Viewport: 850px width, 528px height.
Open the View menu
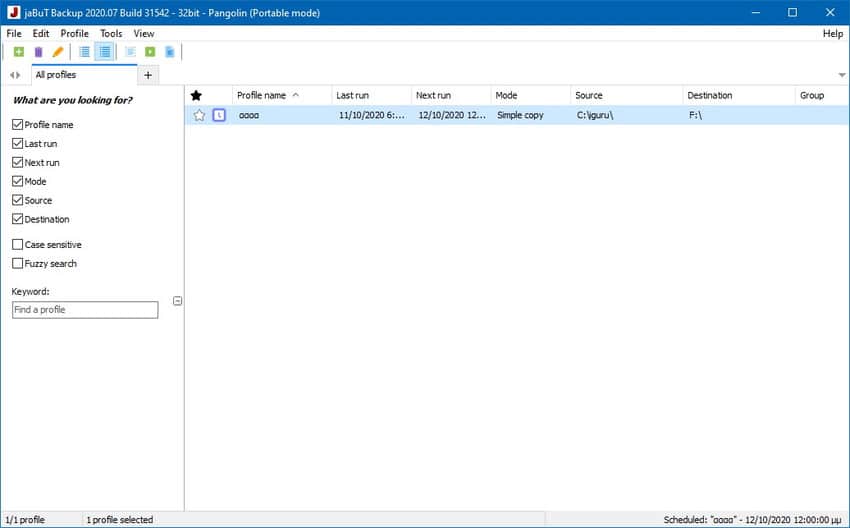(144, 34)
